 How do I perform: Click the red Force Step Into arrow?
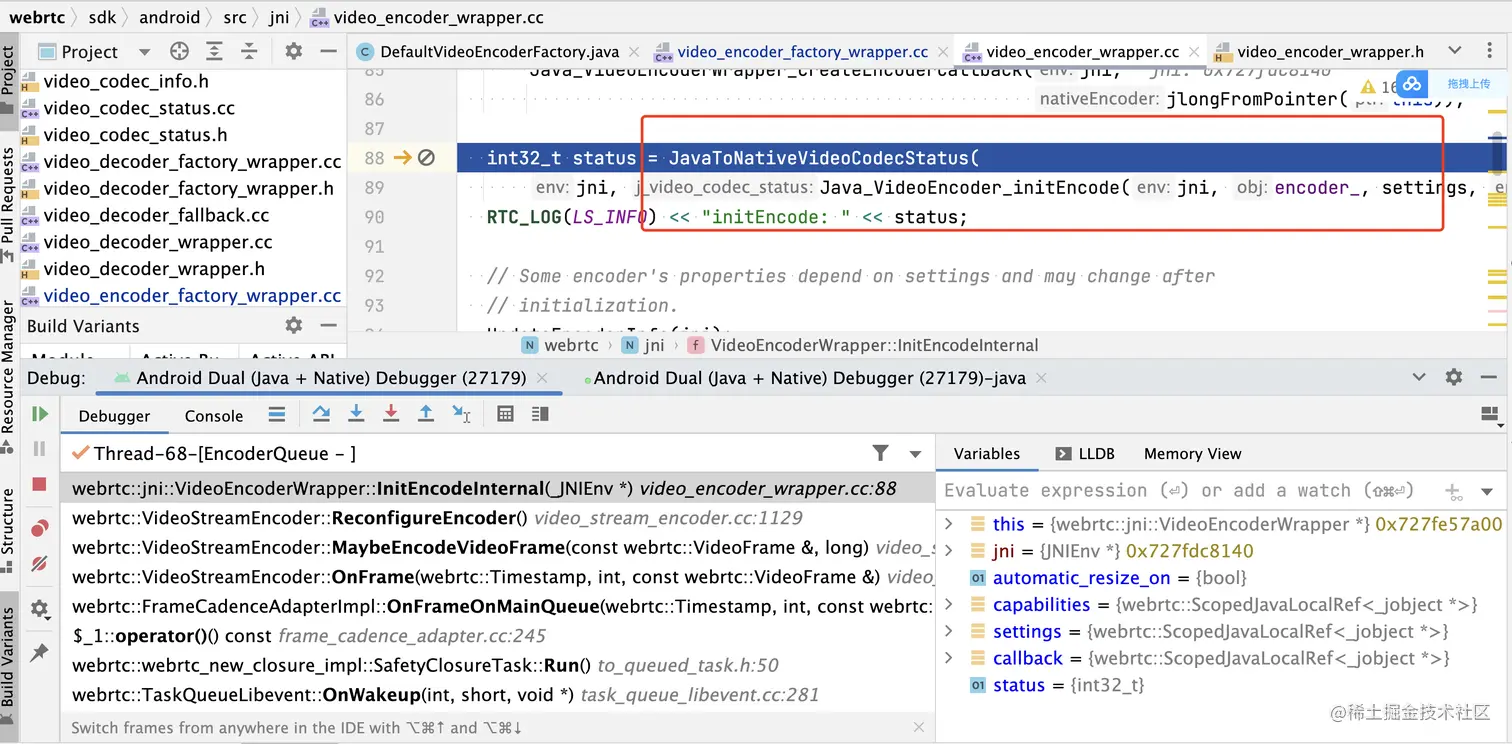391,414
